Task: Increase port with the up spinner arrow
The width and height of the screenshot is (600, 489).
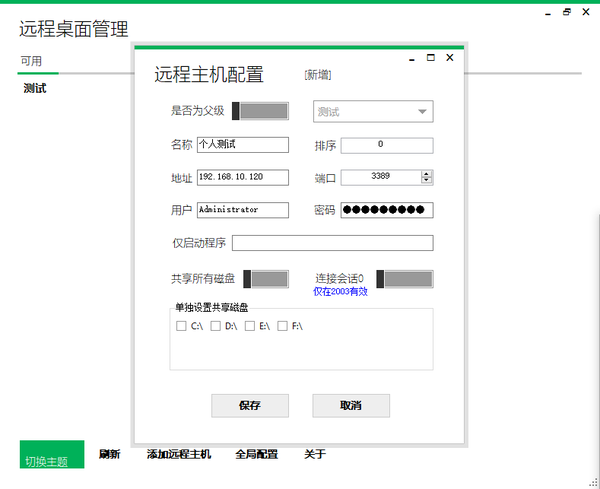Action: (x=426, y=174)
